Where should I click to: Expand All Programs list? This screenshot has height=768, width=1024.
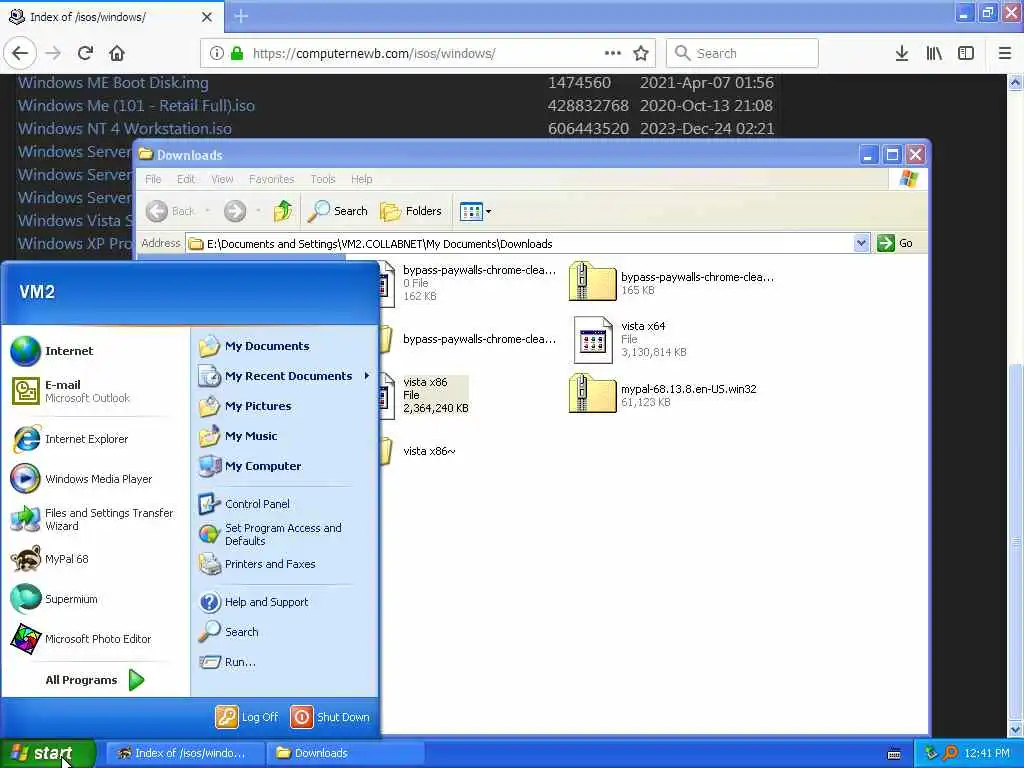click(94, 680)
